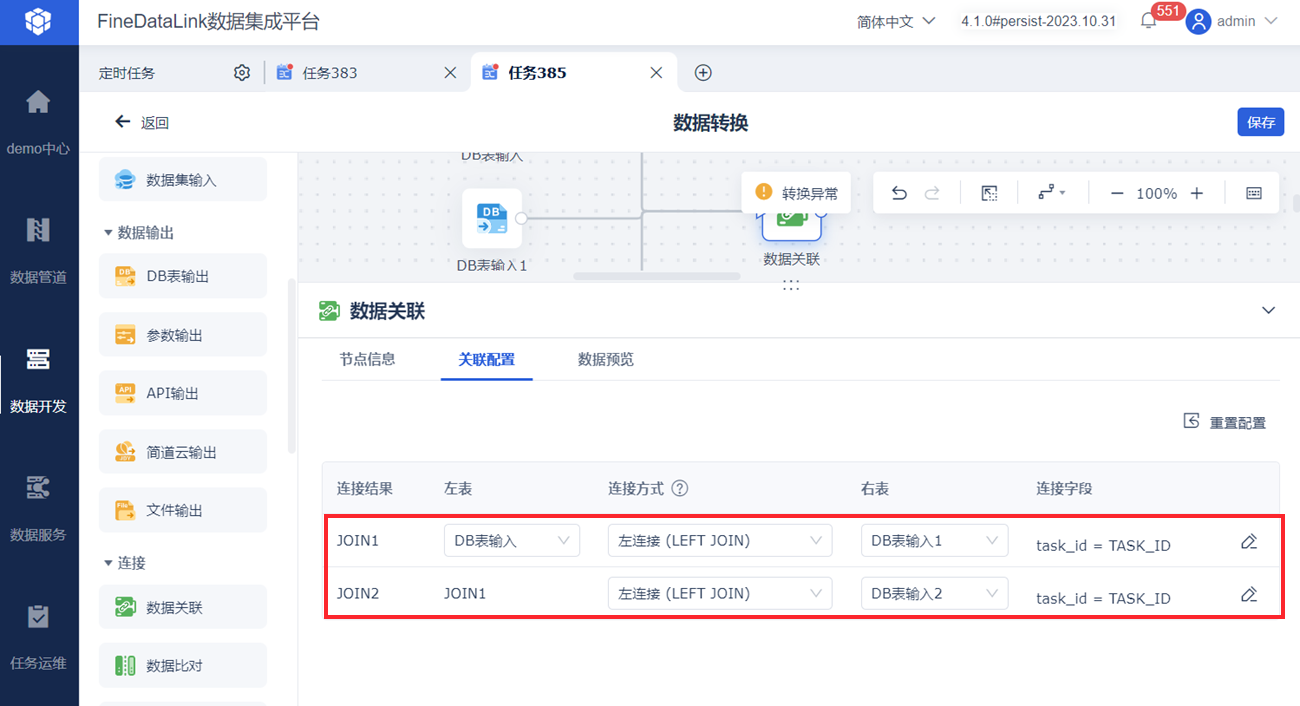Zoom in with the plus icon
1300x706 pixels.
coord(1197,193)
